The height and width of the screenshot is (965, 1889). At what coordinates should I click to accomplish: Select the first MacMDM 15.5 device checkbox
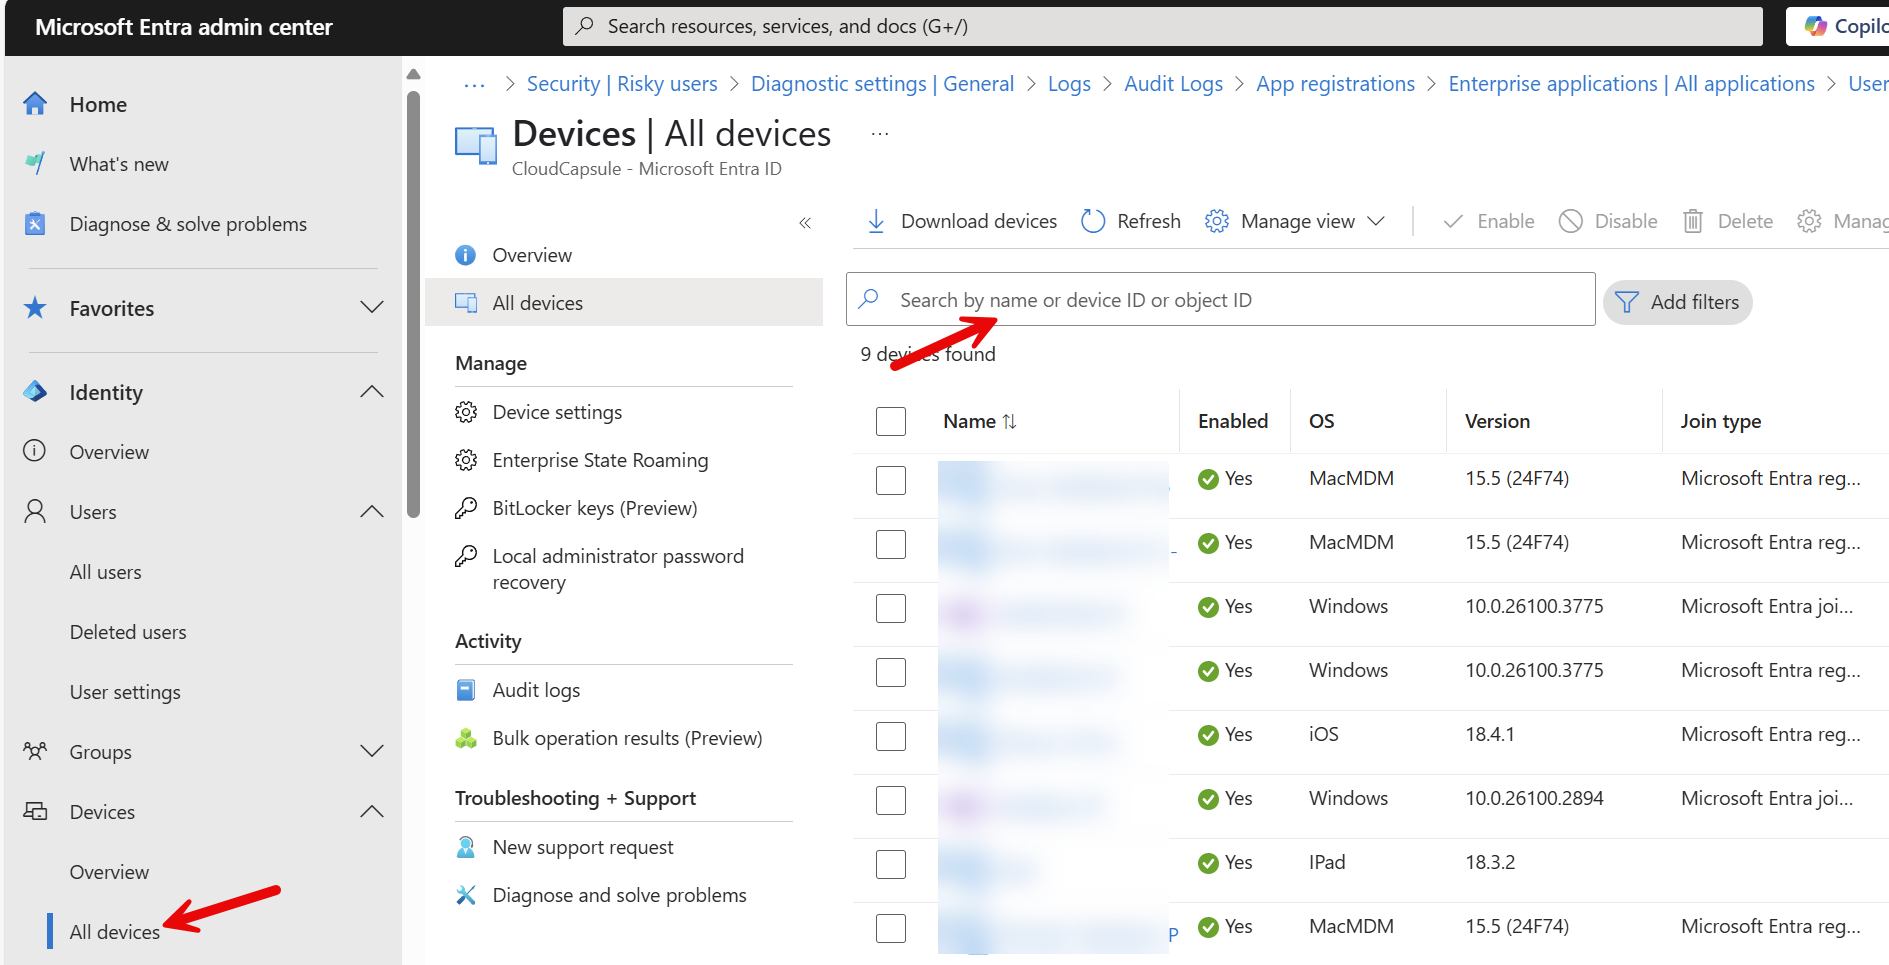click(891, 480)
